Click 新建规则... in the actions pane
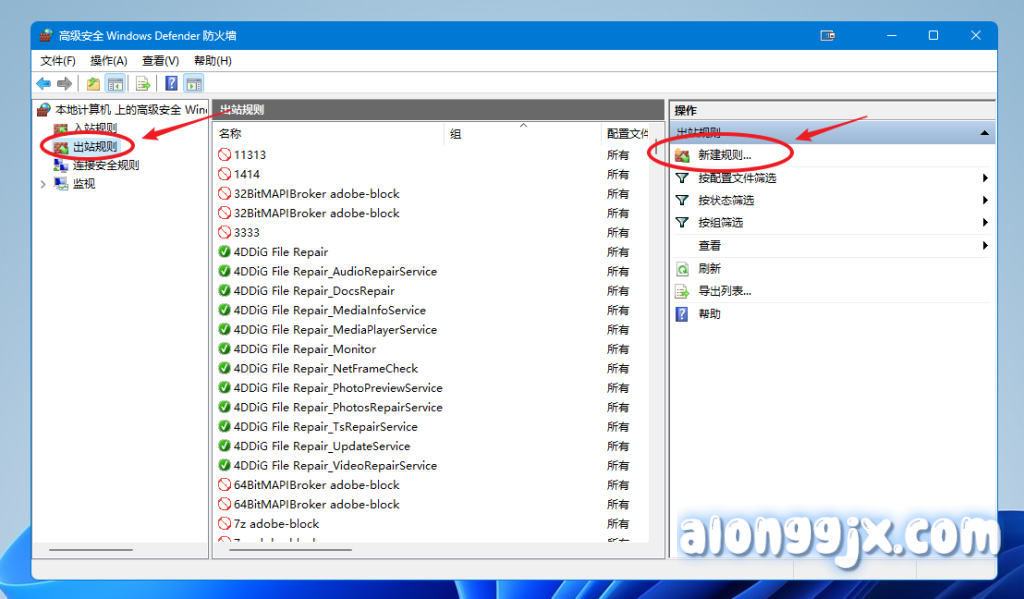This screenshot has height=599, width=1024. pyautogui.click(x=724, y=156)
